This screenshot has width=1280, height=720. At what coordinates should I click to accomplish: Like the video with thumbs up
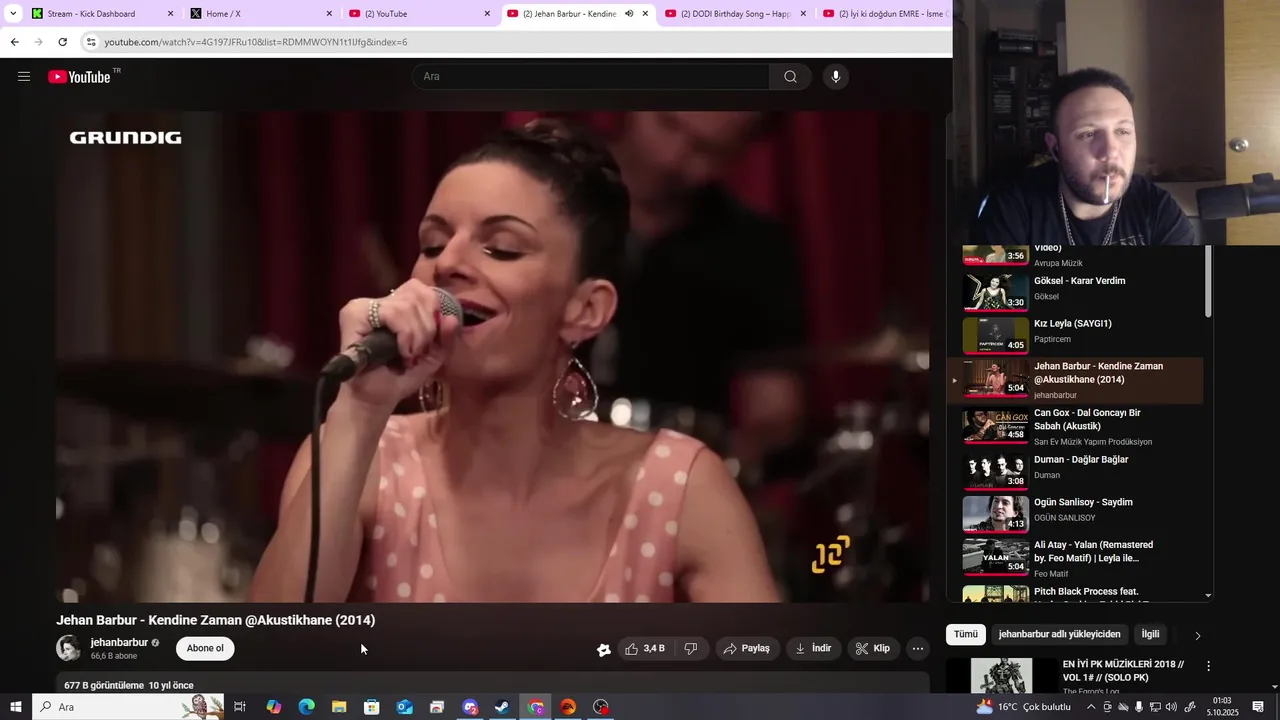click(x=644, y=649)
